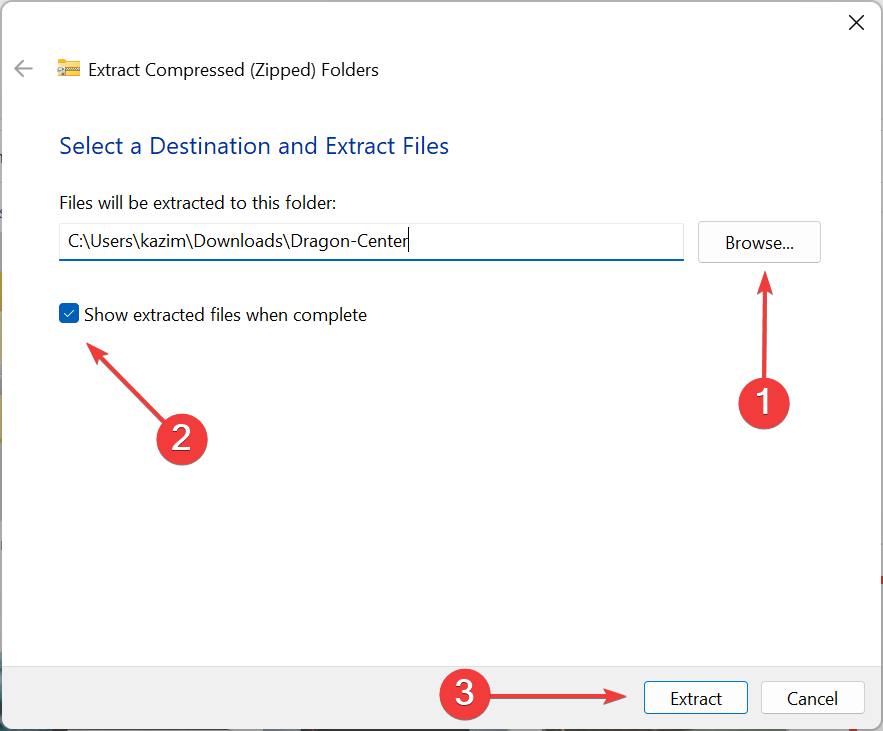Click the Browse... button
883x731 pixels.
pyautogui.click(x=759, y=243)
